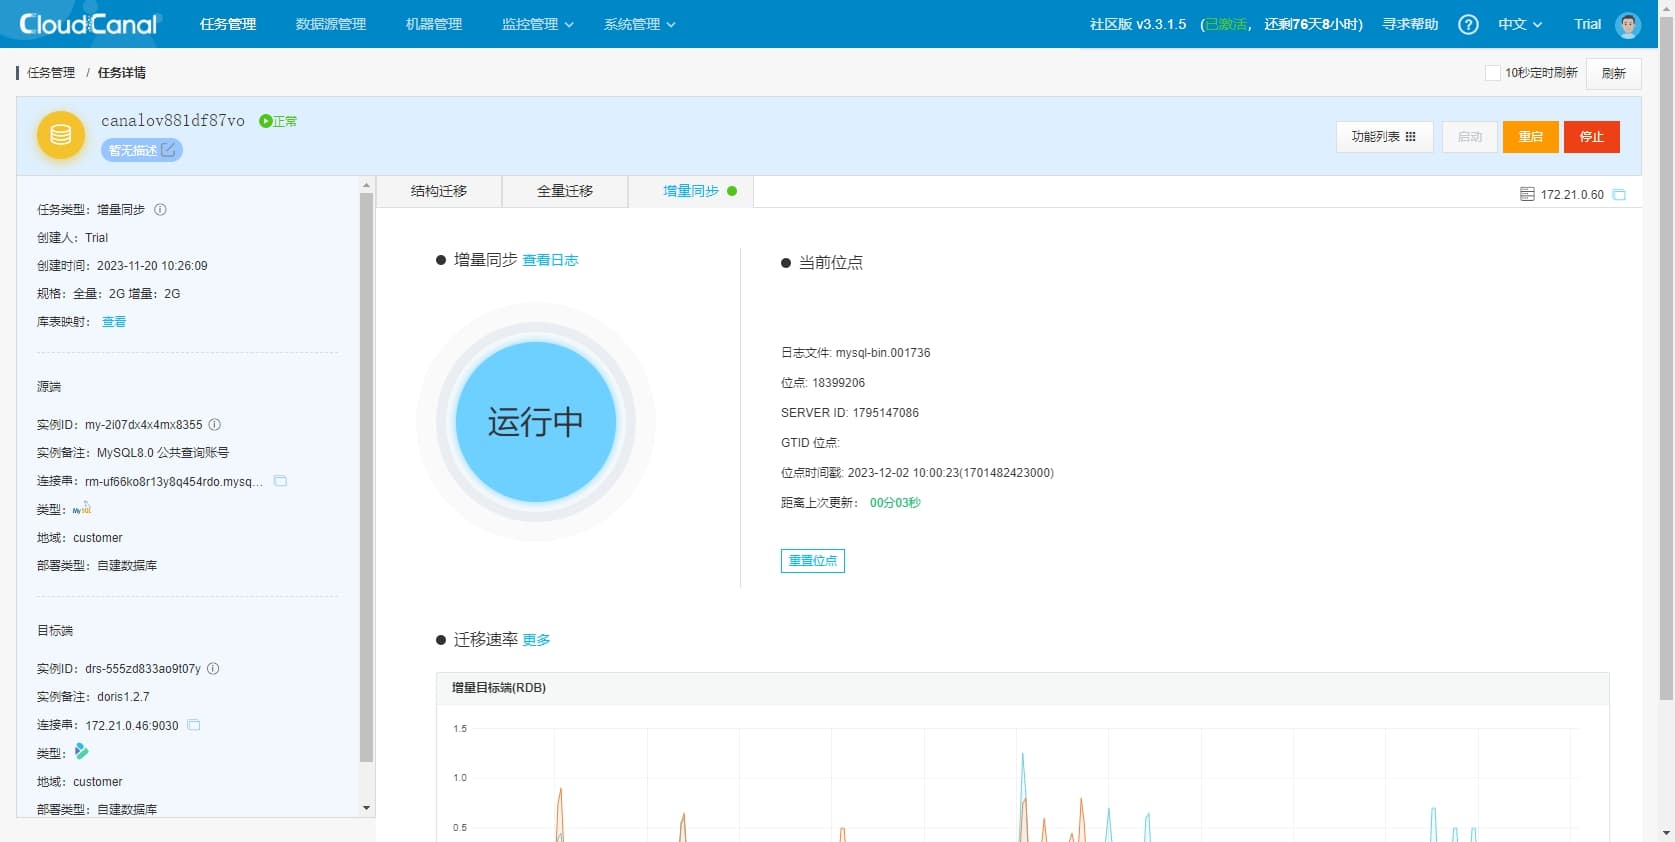
Task: Click the left panel scroll up arrow
Action: [366, 185]
